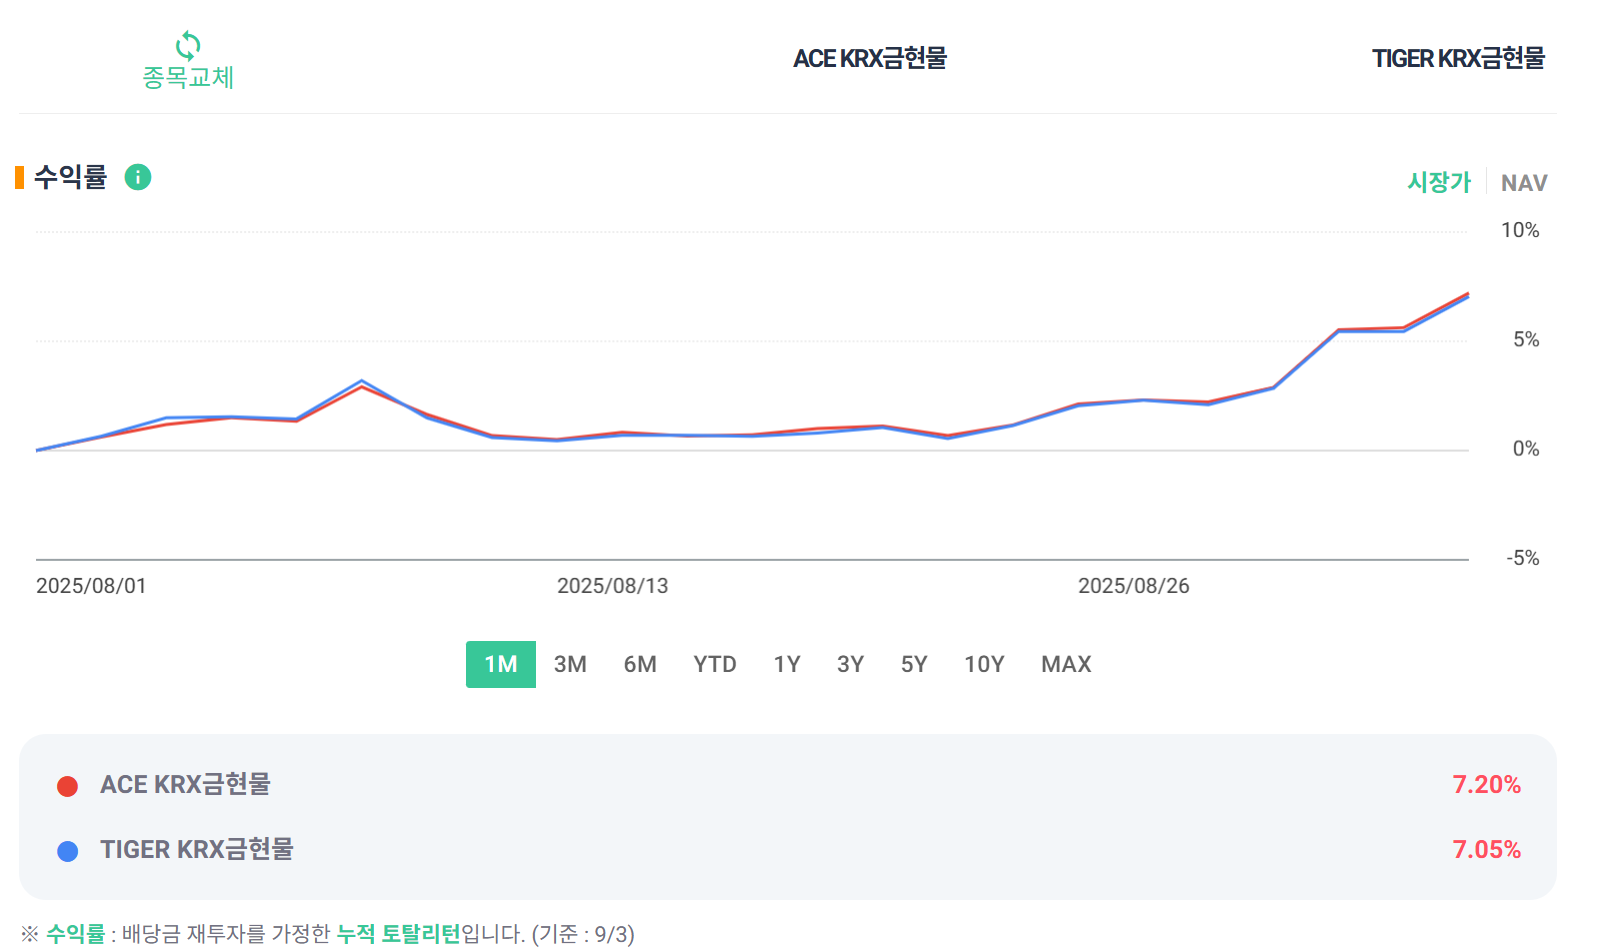Select the 3Y period tab
Screen dimensions: 1600x950
point(850,664)
